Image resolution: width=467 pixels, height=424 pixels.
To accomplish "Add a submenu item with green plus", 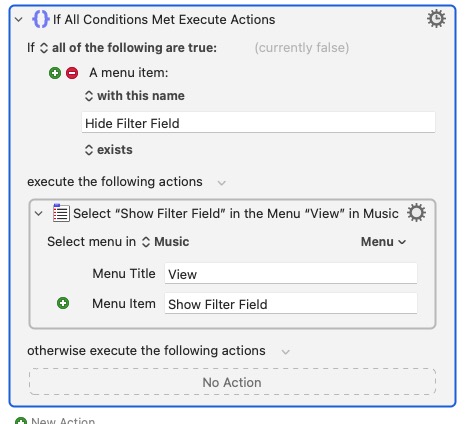I will 63,303.
